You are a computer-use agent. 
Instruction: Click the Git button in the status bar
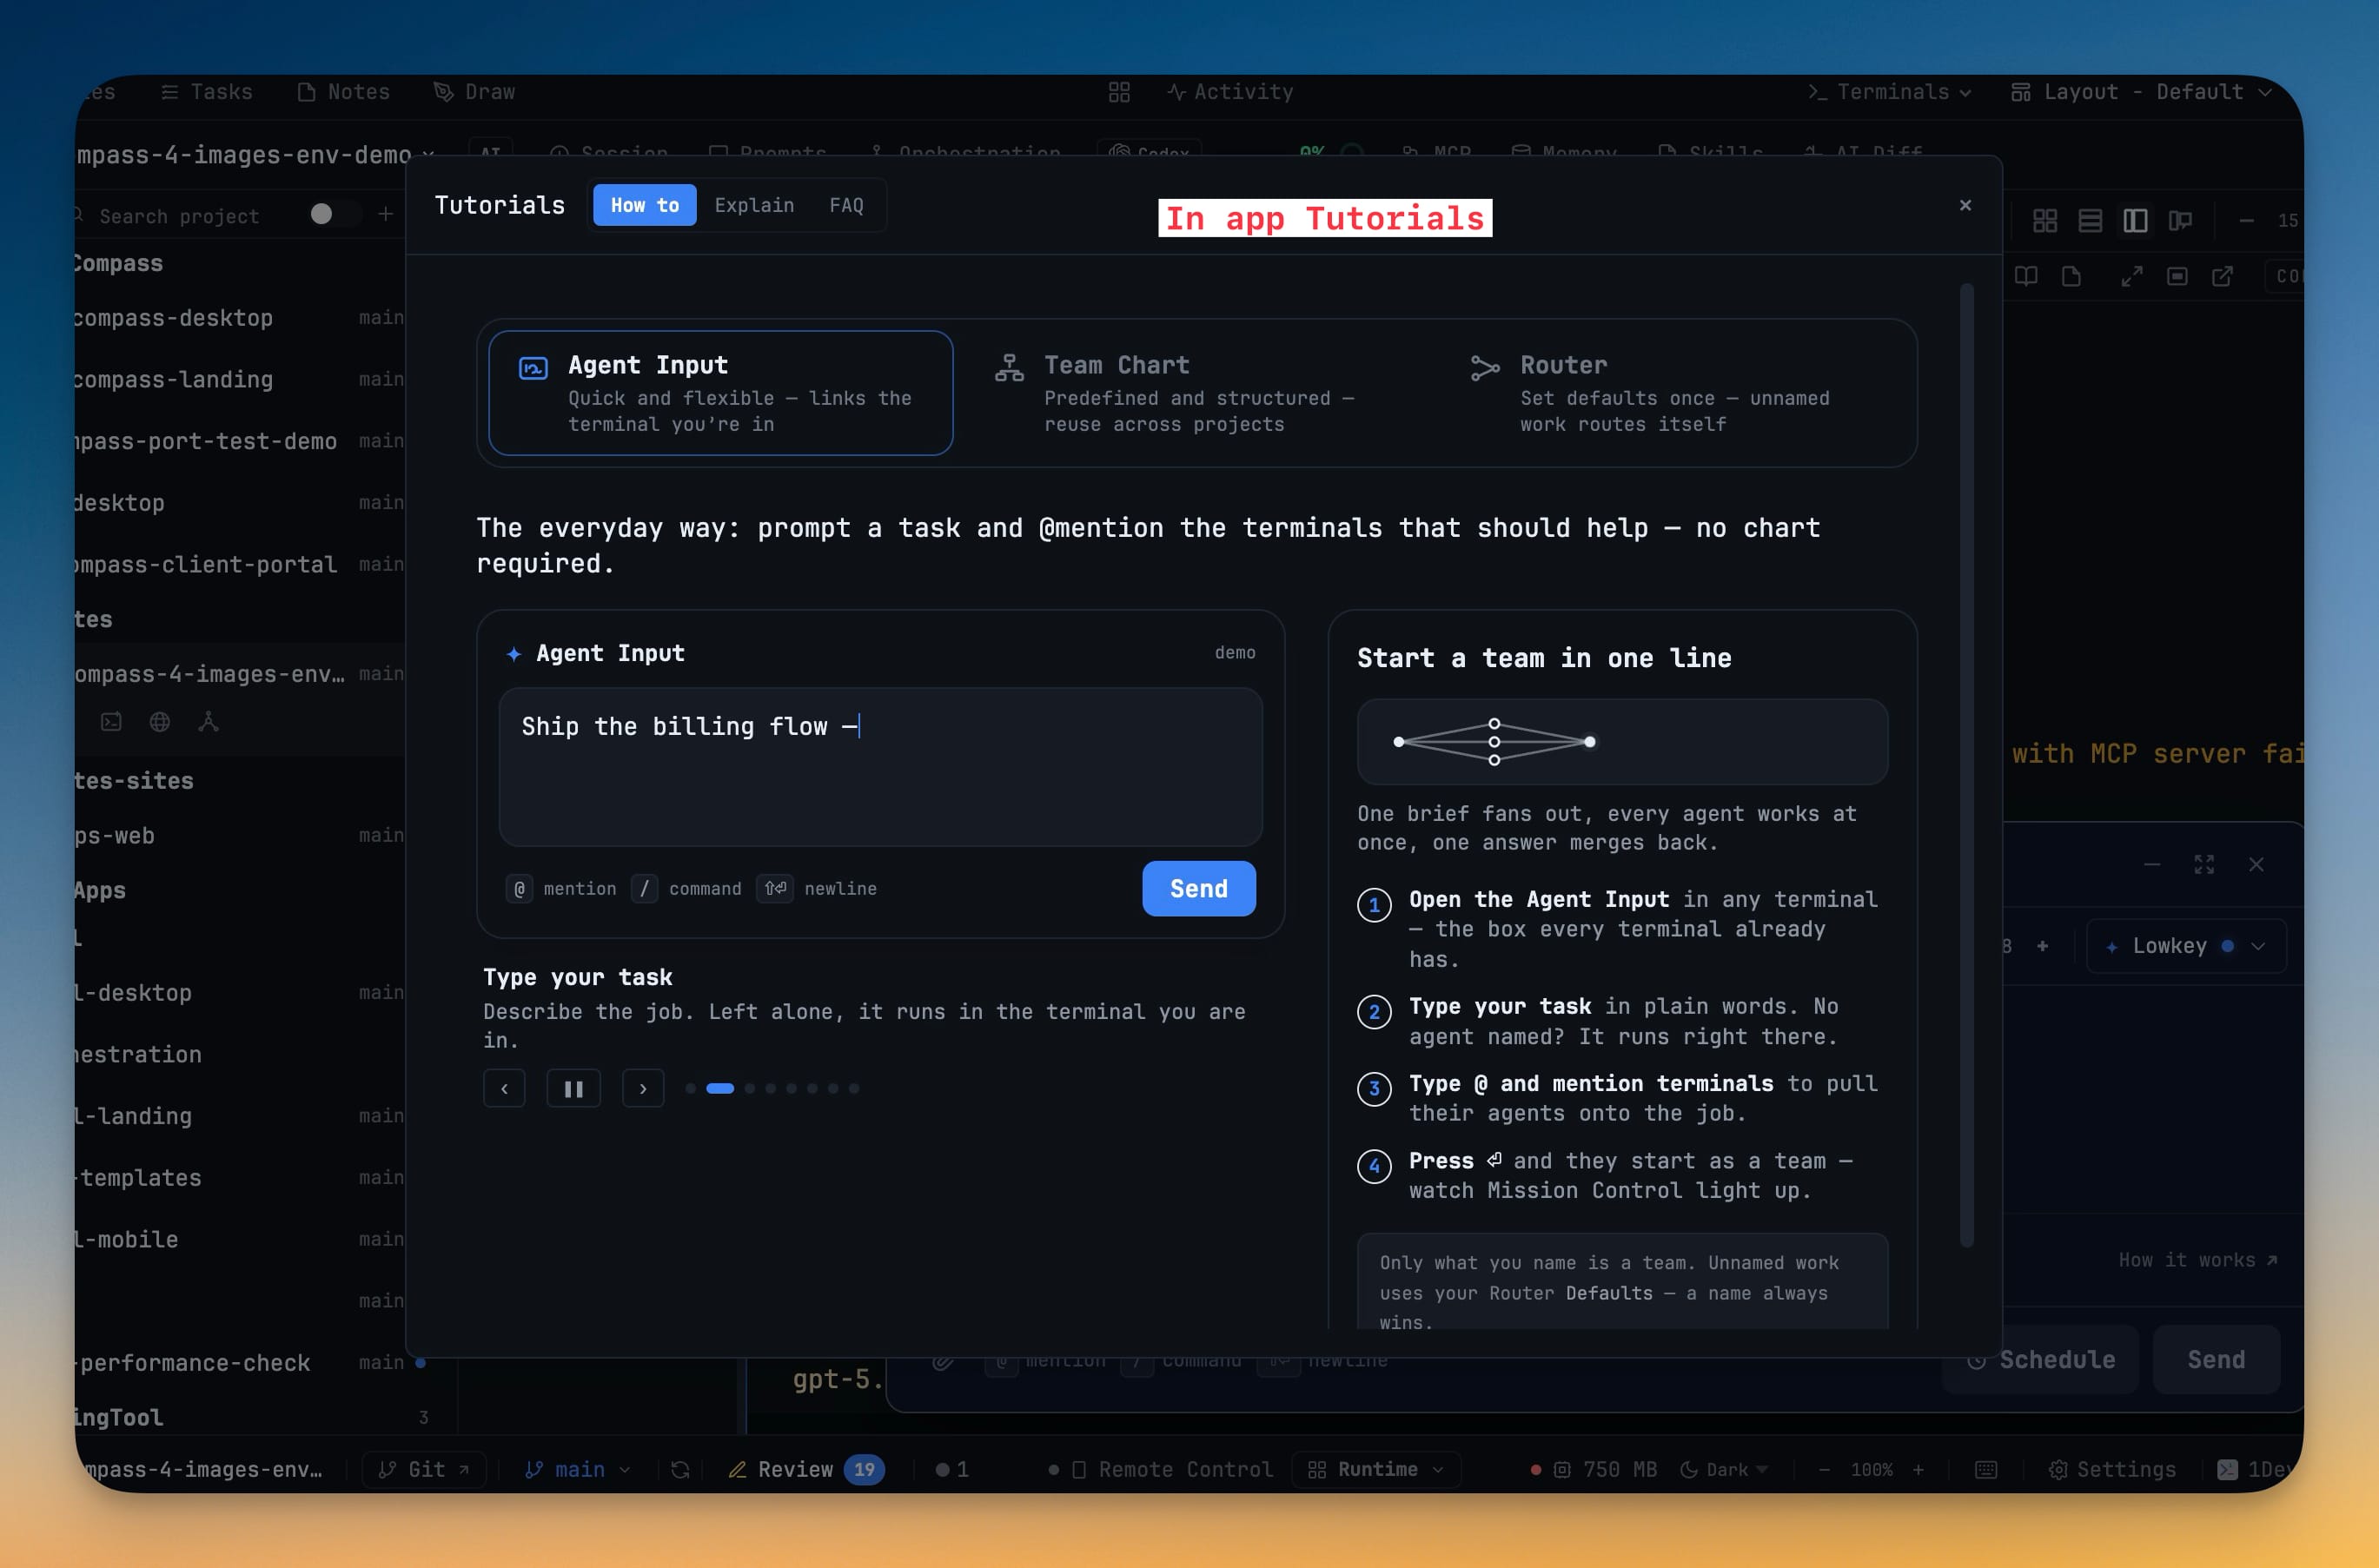(424, 1469)
